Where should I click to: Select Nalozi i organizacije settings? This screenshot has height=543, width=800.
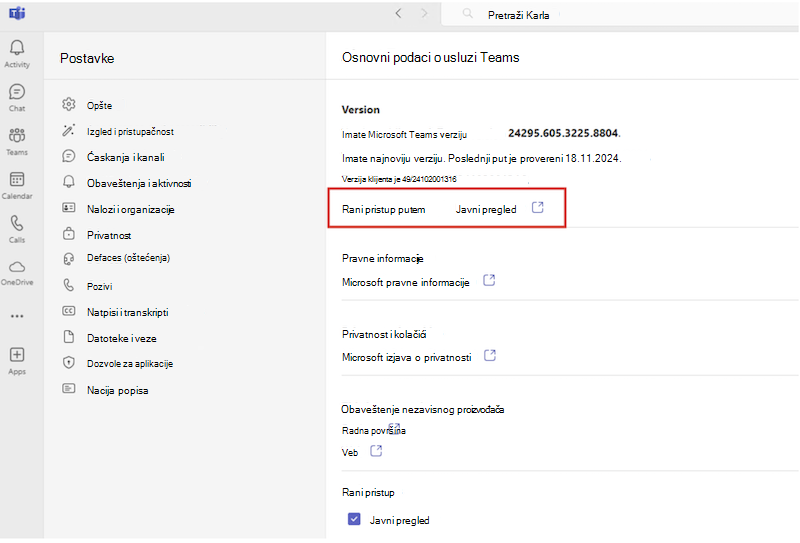[x=131, y=209]
